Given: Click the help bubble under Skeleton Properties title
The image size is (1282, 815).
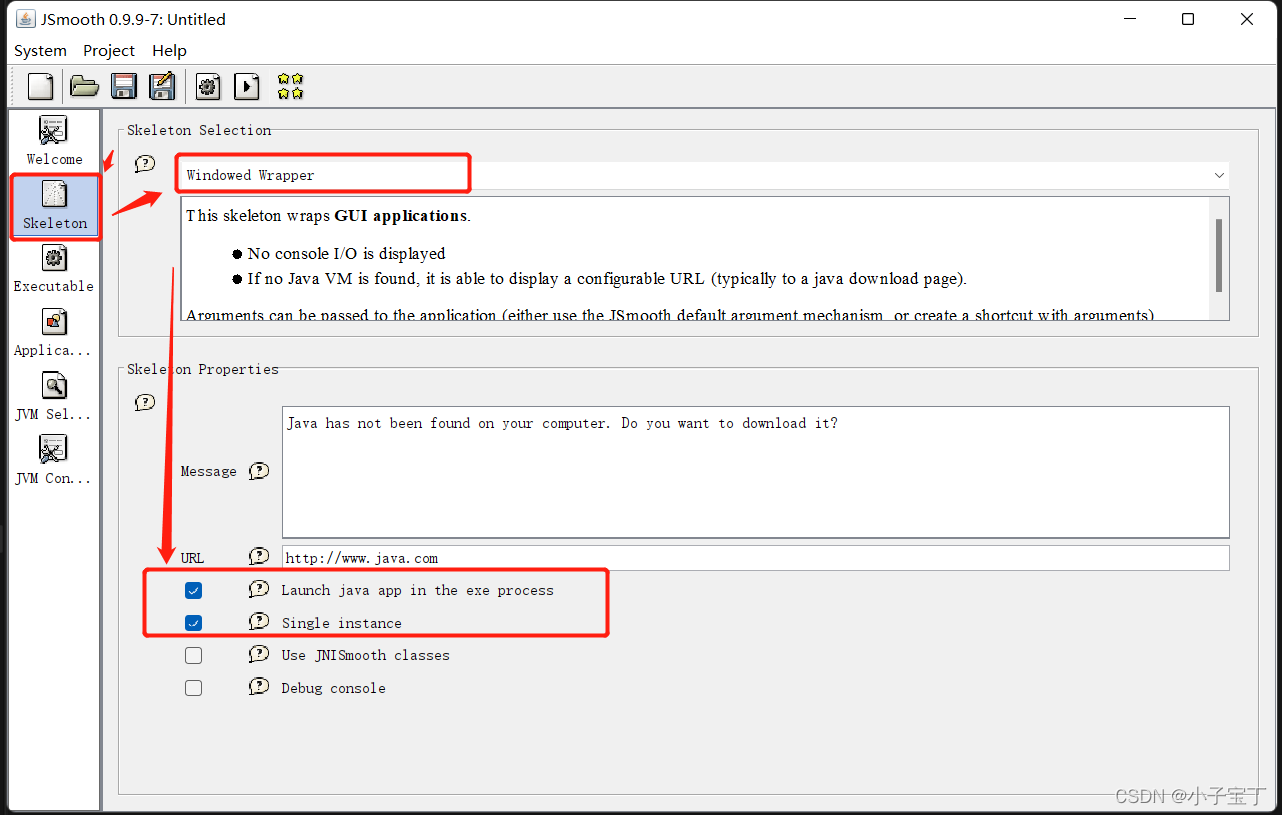Looking at the screenshot, I should (x=145, y=402).
